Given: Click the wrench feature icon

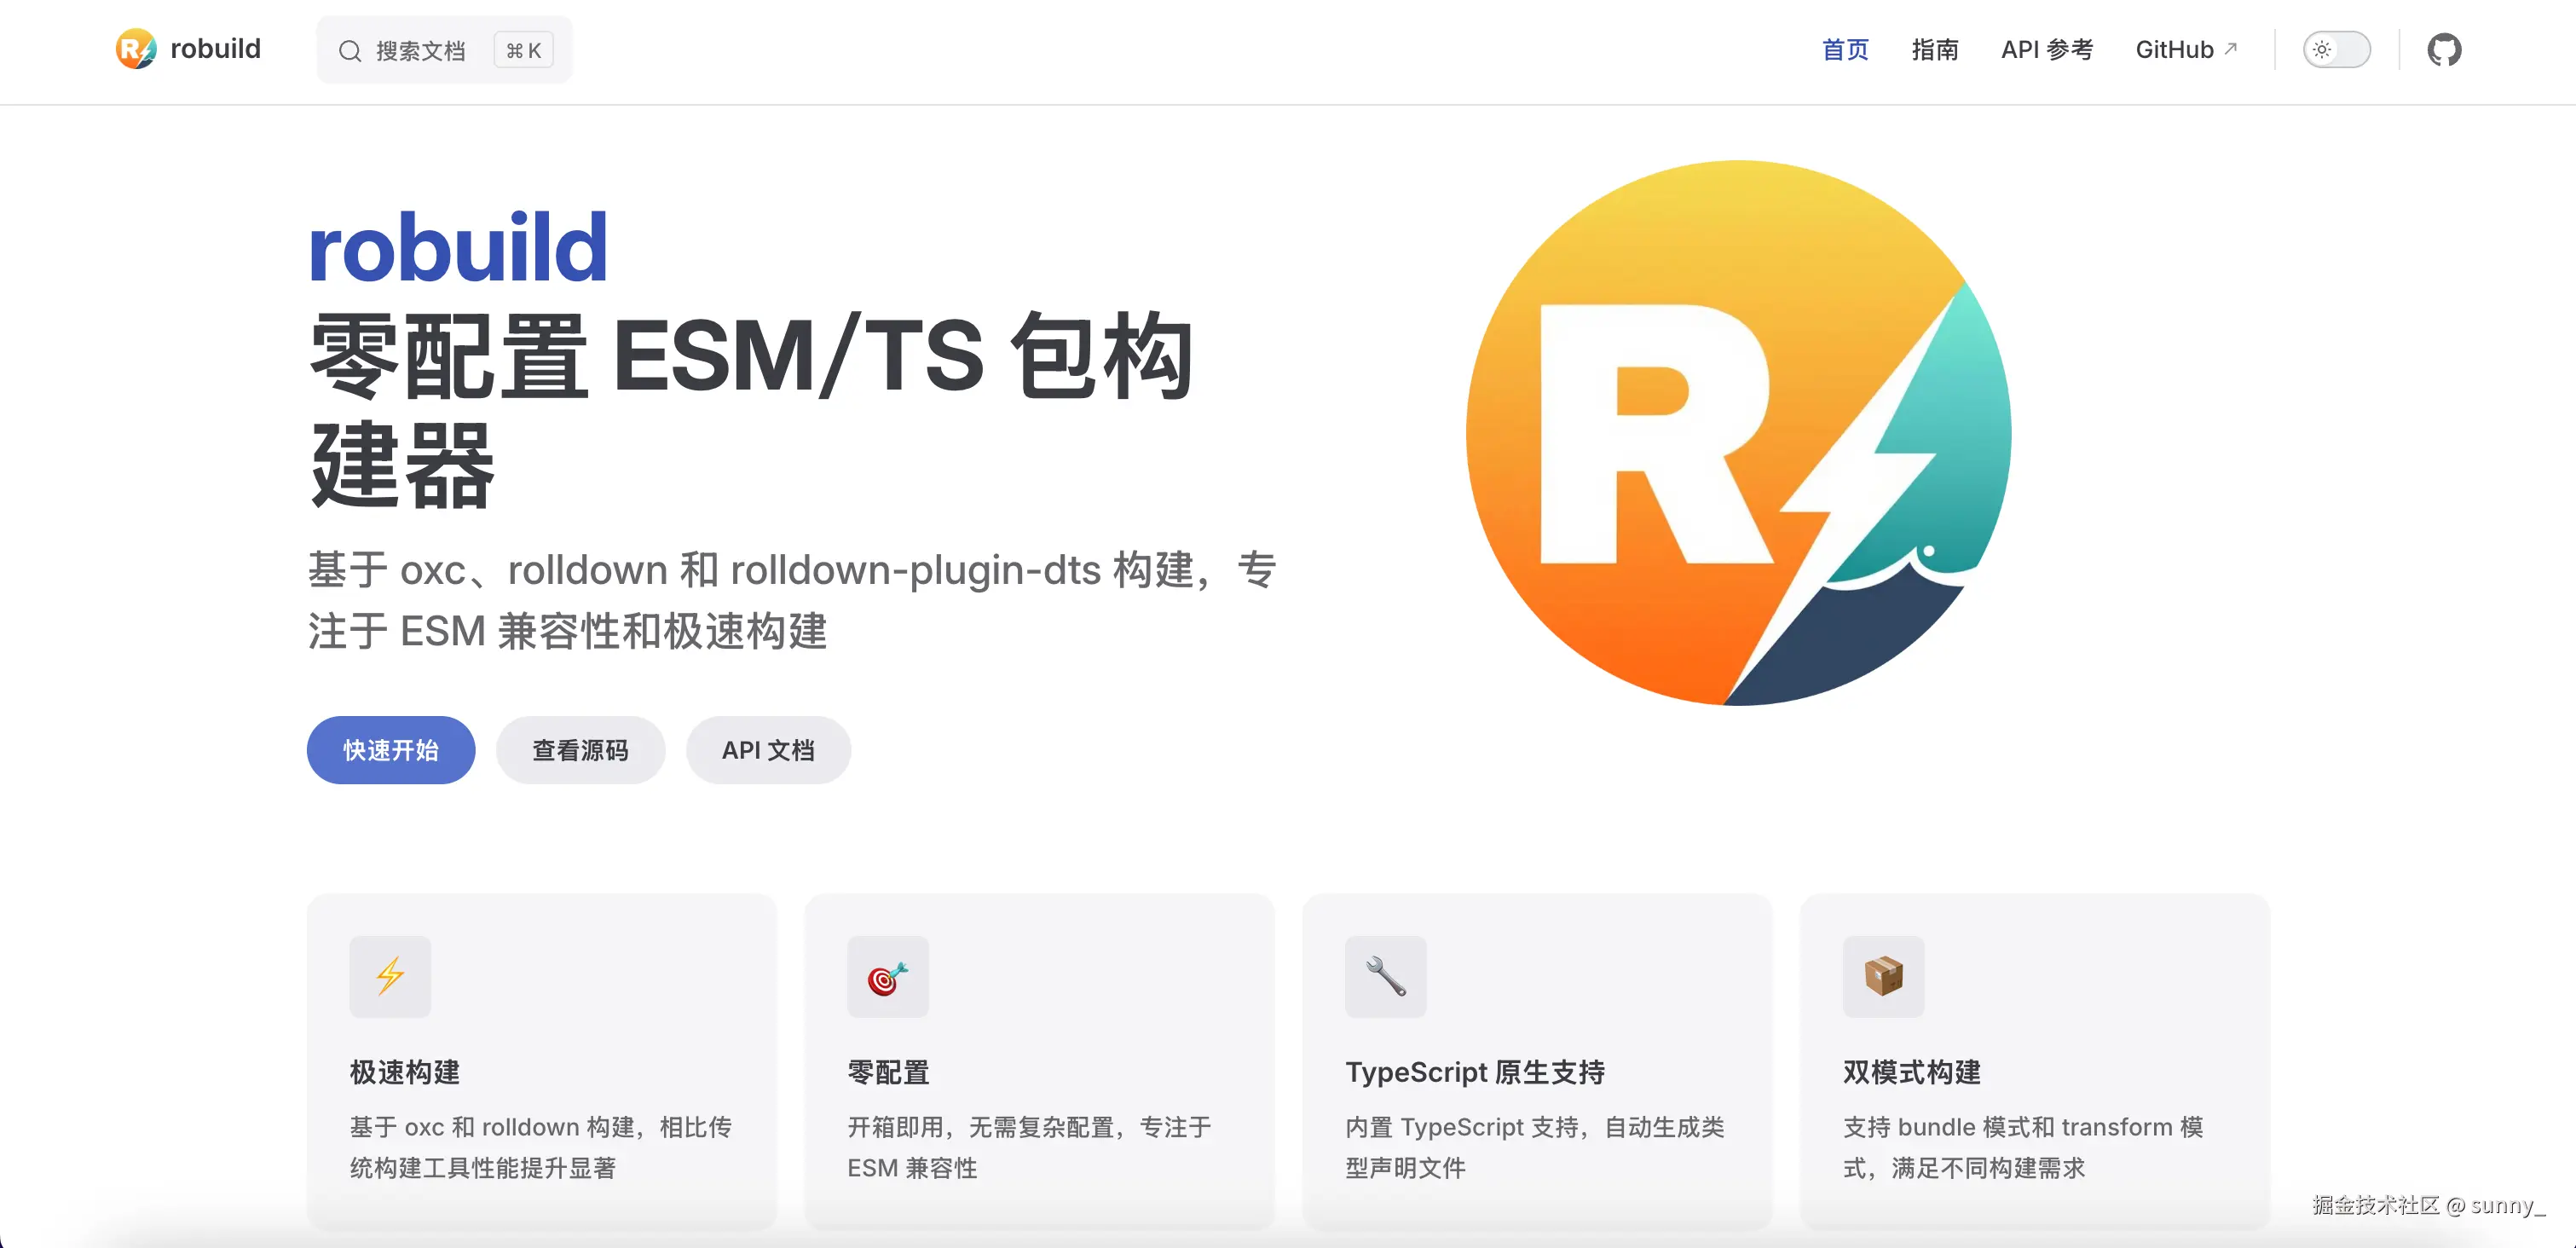Looking at the screenshot, I should [1385, 976].
